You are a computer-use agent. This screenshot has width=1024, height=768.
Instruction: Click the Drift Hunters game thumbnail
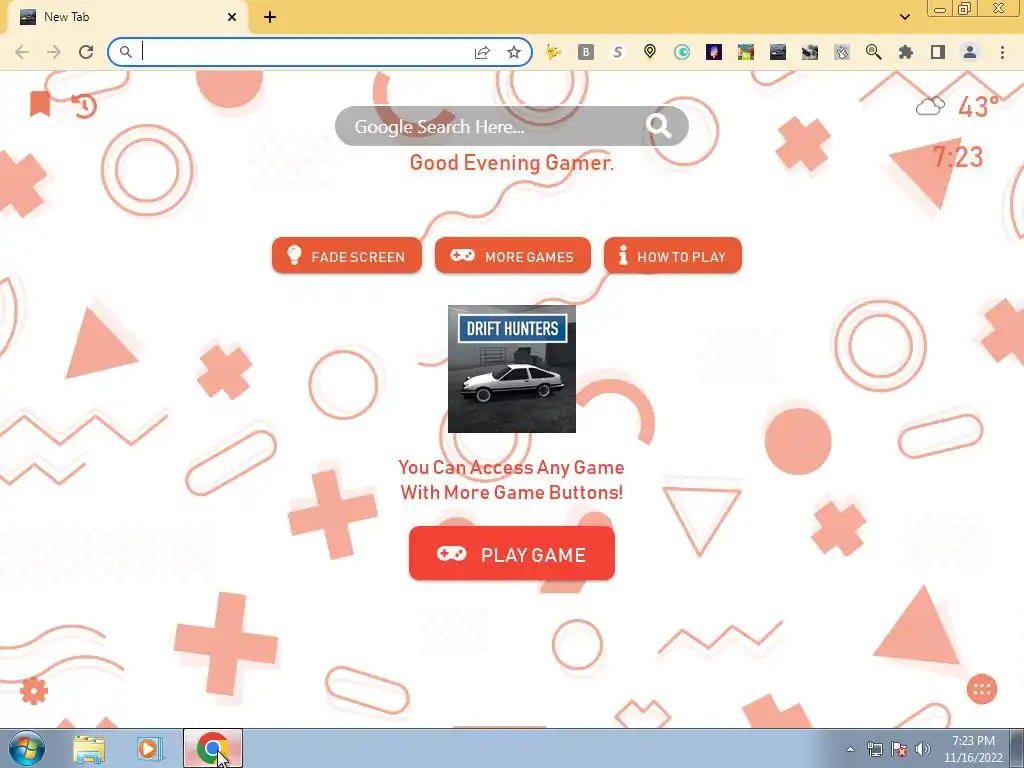click(x=511, y=369)
